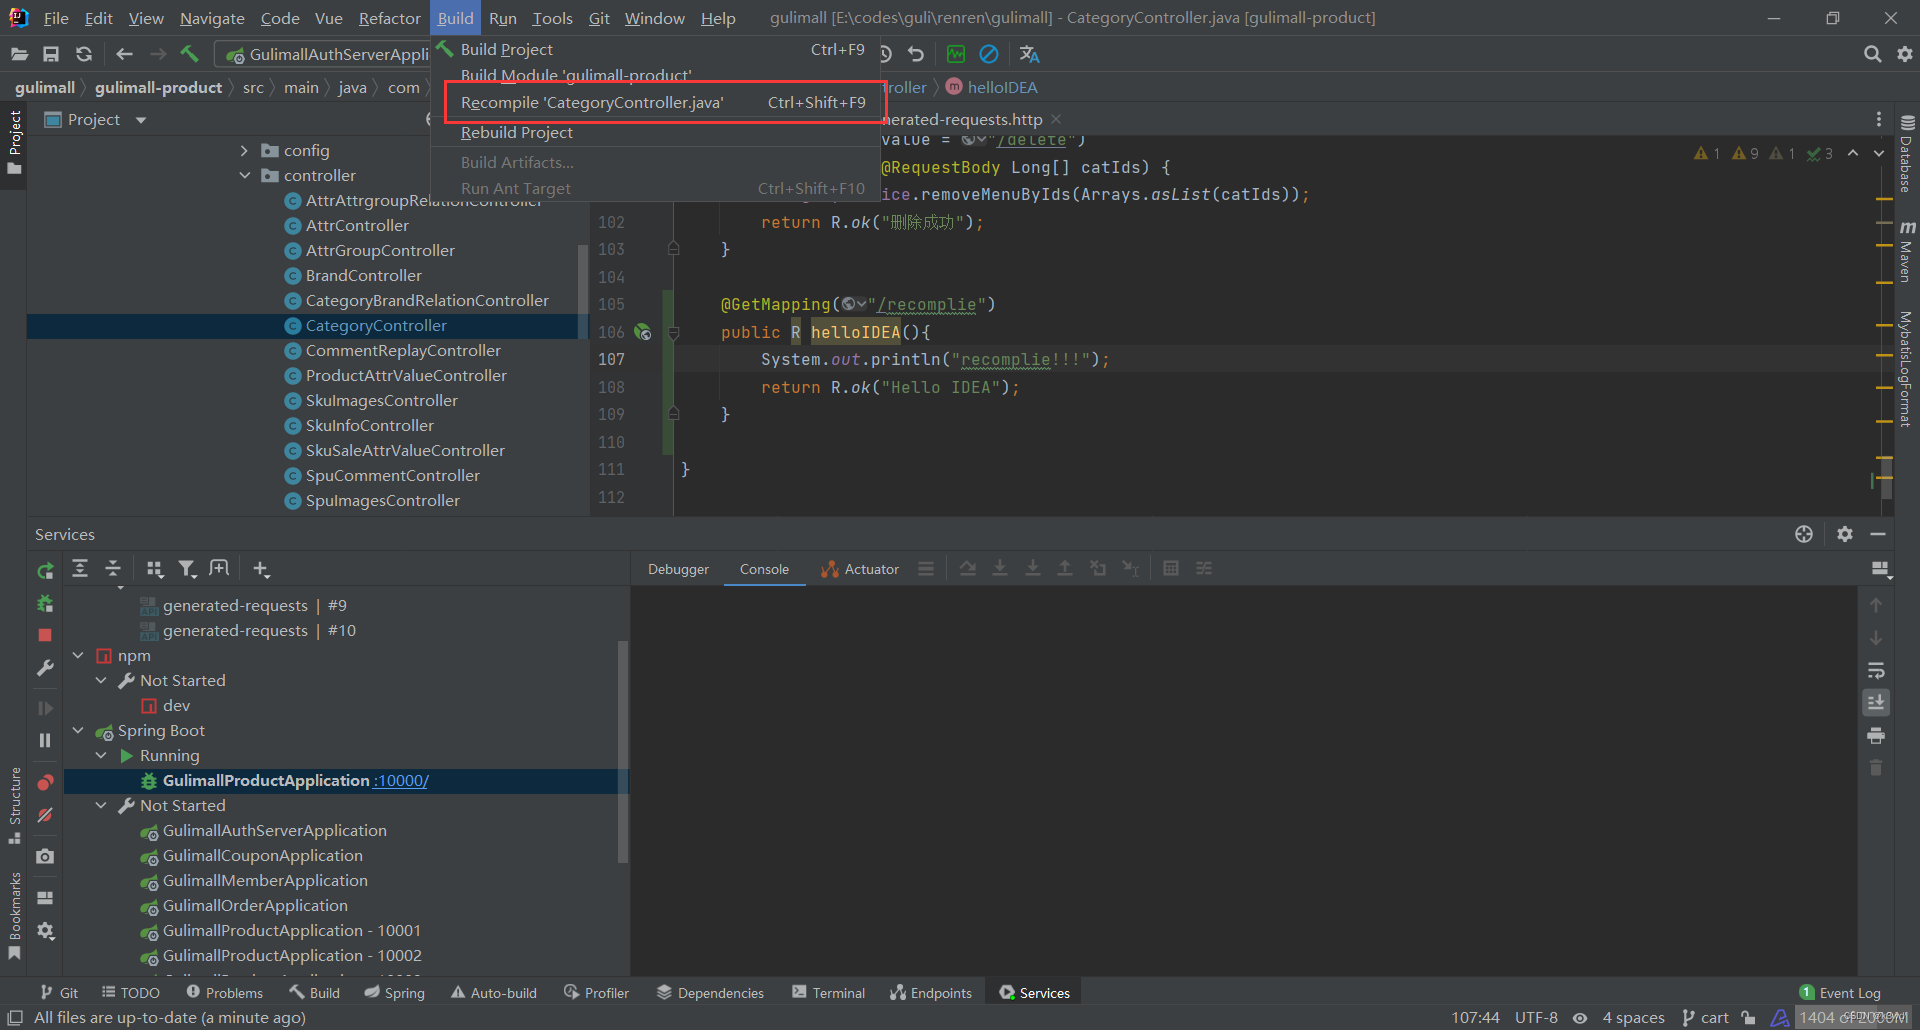This screenshot has width=1920, height=1030.
Task: Click the Evaluate Expression calculator icon
Action: coord(1171,568)
